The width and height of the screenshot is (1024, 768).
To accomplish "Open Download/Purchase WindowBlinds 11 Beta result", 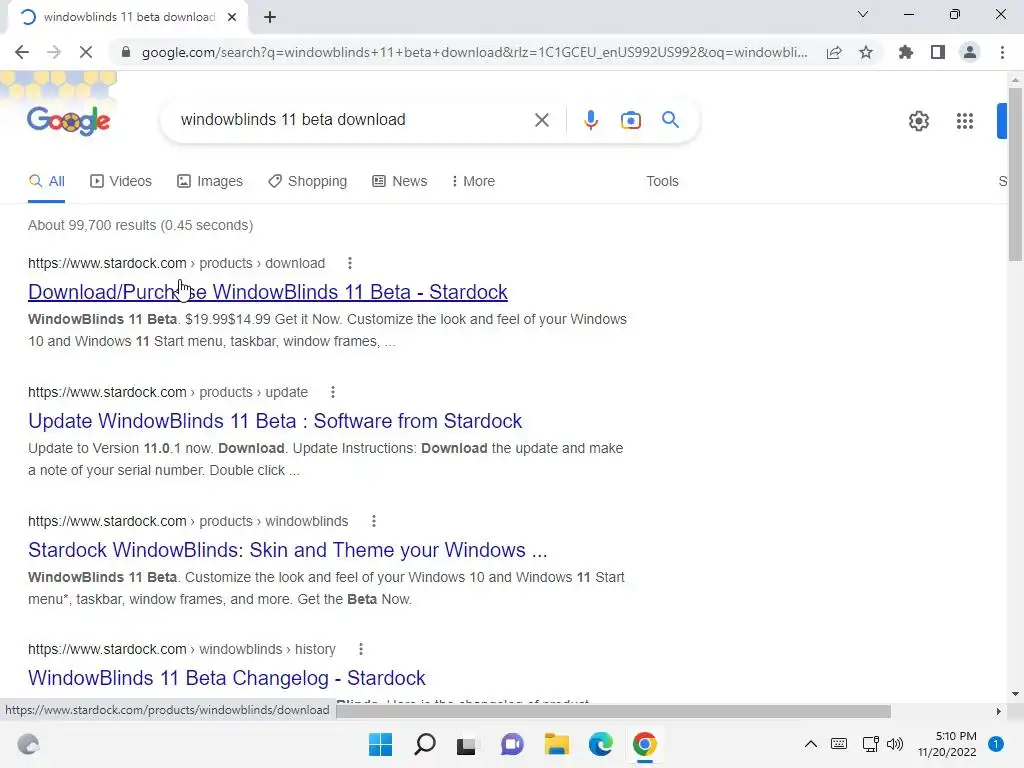I will [x=268, y=292].
